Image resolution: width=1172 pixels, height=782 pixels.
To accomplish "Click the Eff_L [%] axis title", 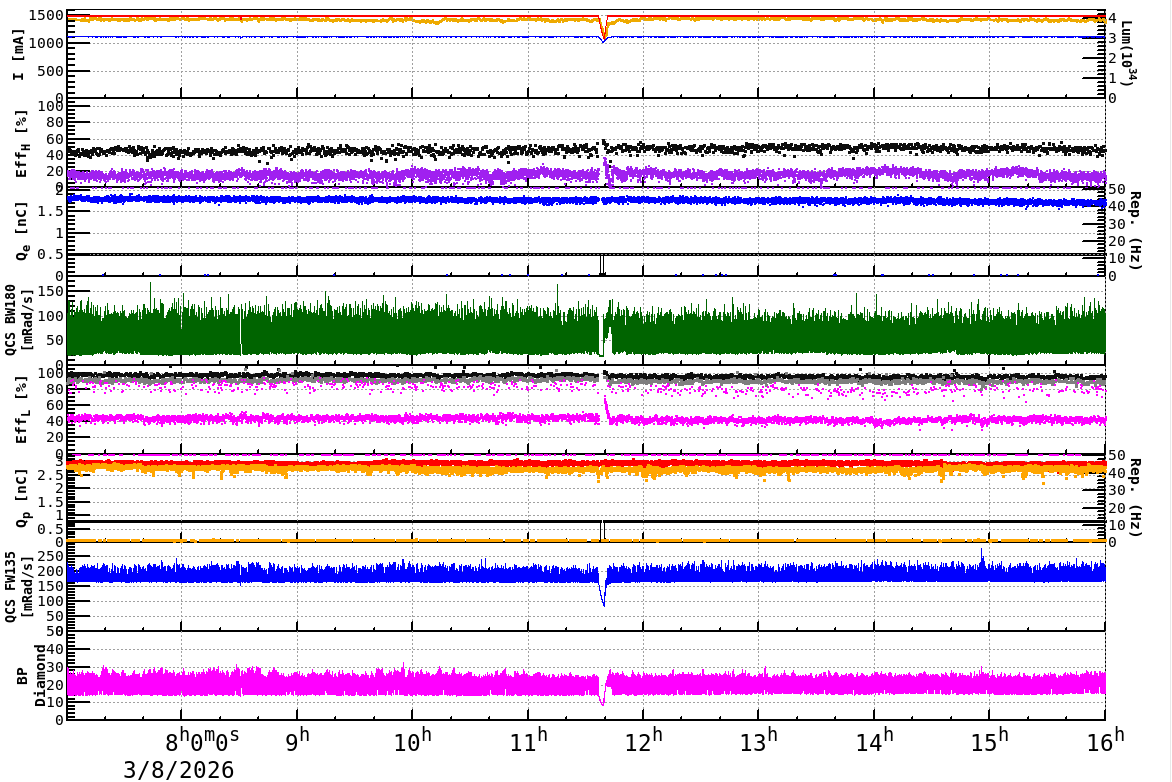I will (x=21, y=410).
